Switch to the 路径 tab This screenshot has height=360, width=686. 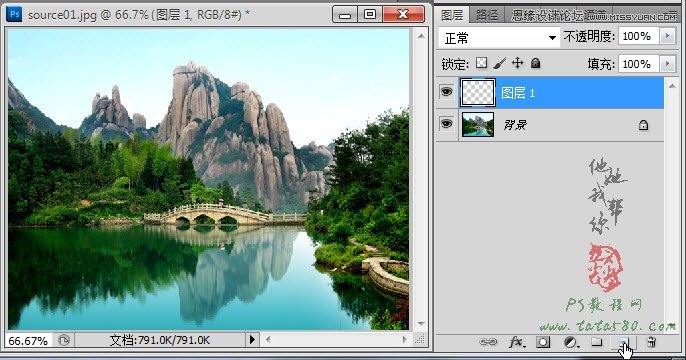tap(487, 15)
